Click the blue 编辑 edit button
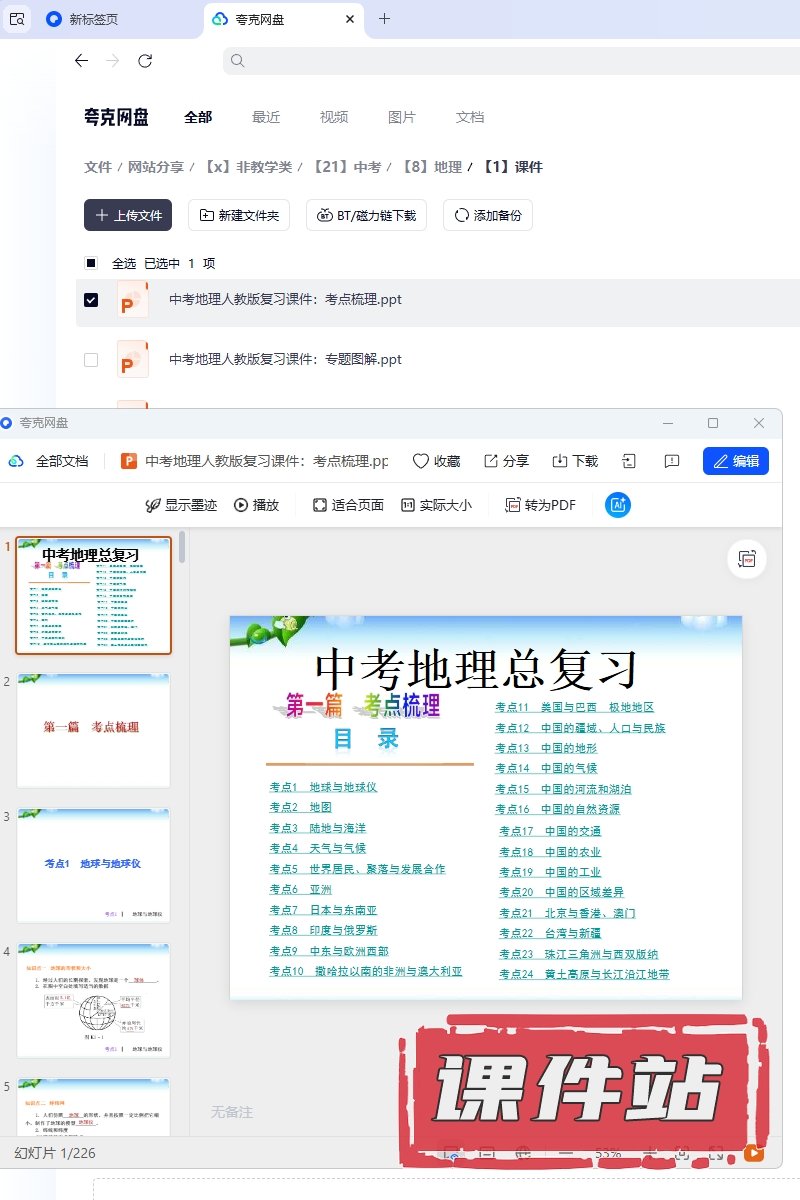This screenshot has height=1200, width=800. pos(735,461)
